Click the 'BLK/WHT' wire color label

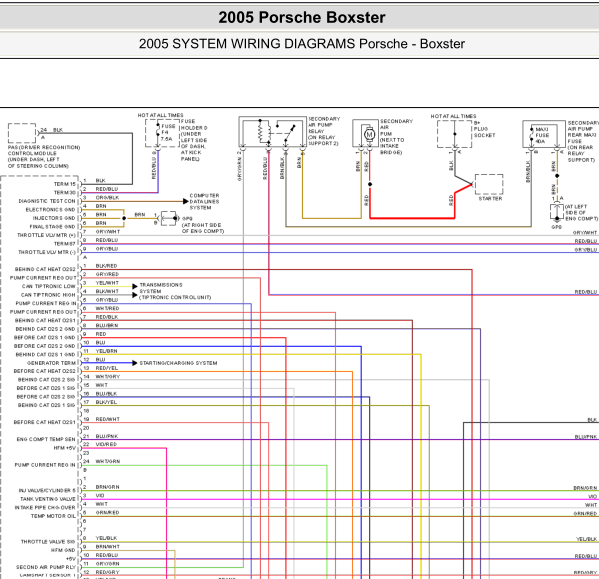click(x=107, y=291)
